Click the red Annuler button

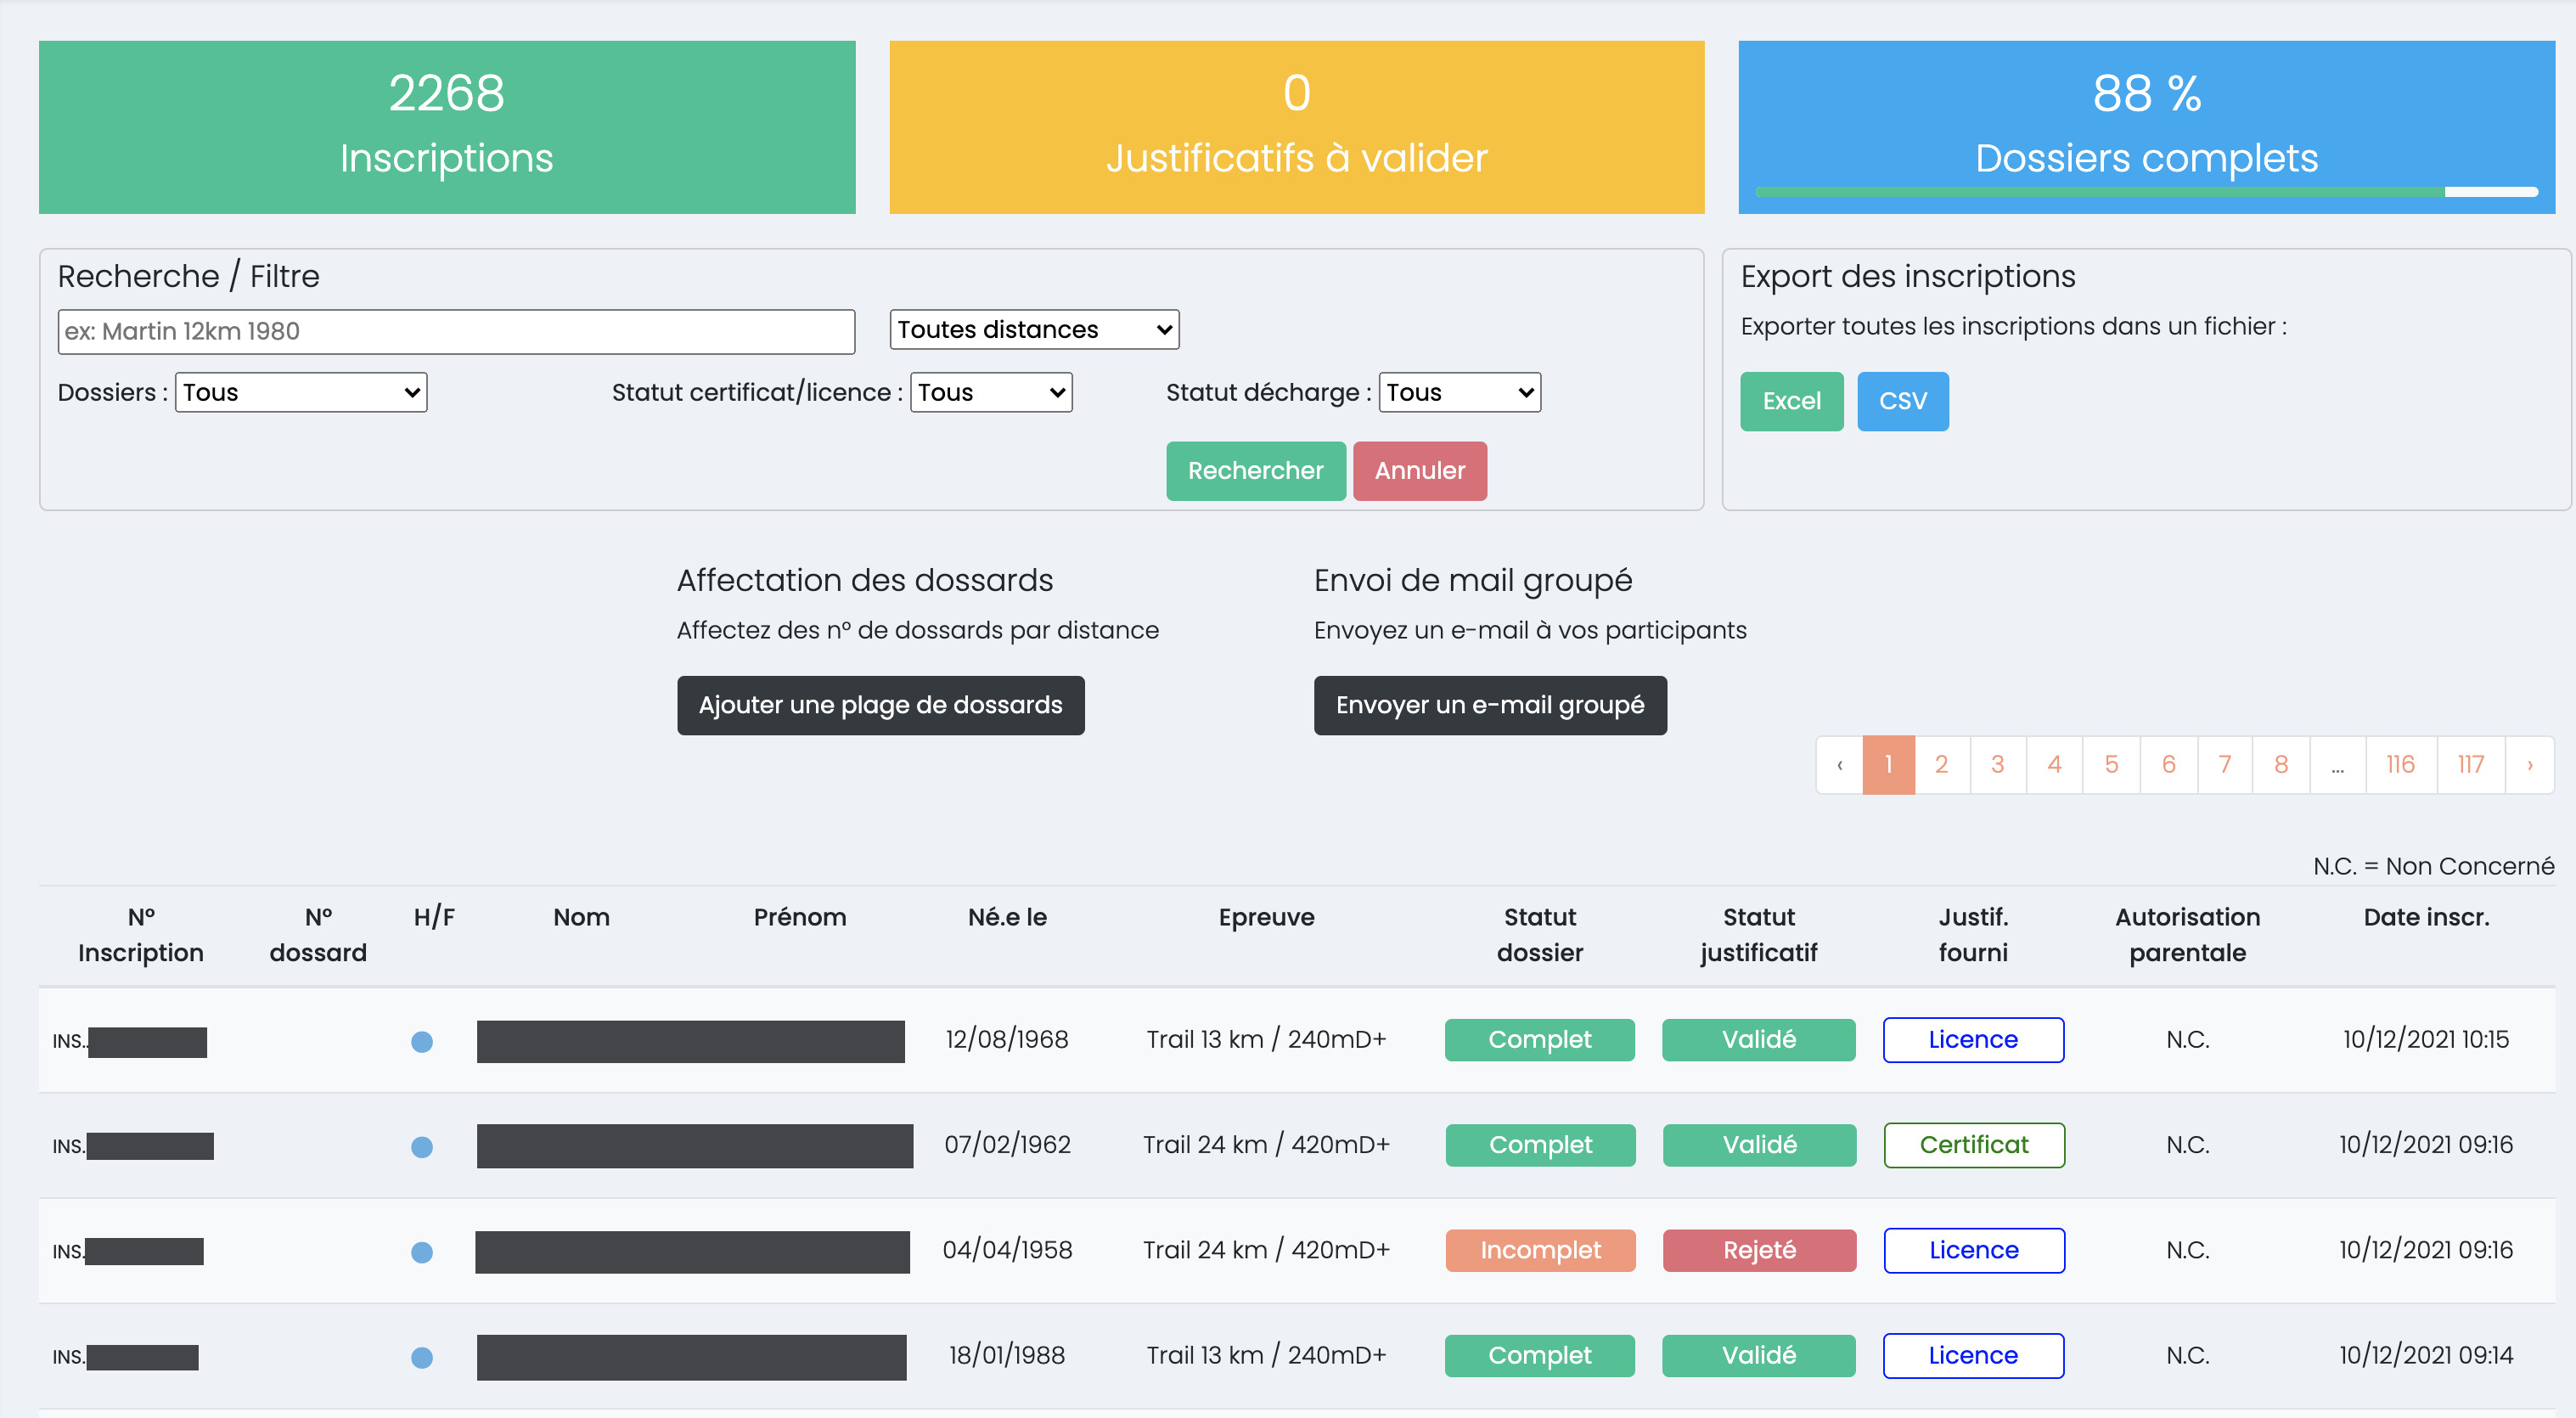pyautogui.click(x=1419, y=471)
